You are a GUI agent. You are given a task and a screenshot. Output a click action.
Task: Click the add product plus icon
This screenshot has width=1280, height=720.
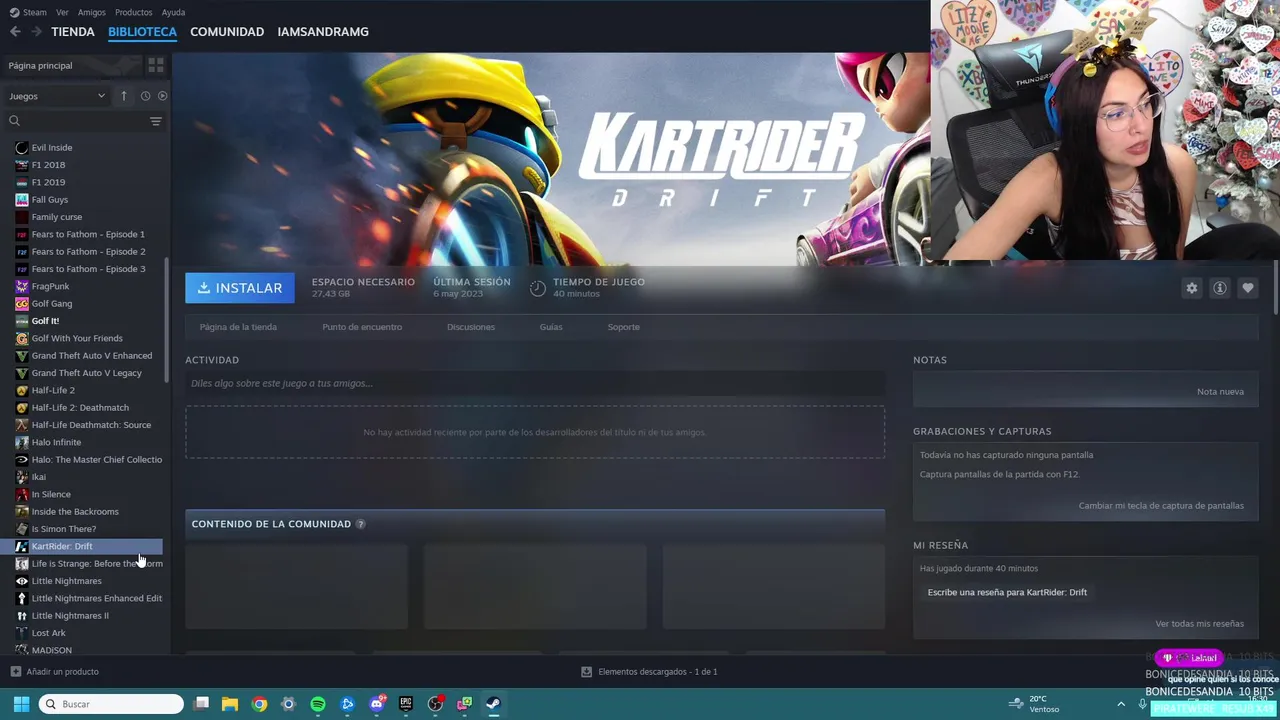(15, 672)
